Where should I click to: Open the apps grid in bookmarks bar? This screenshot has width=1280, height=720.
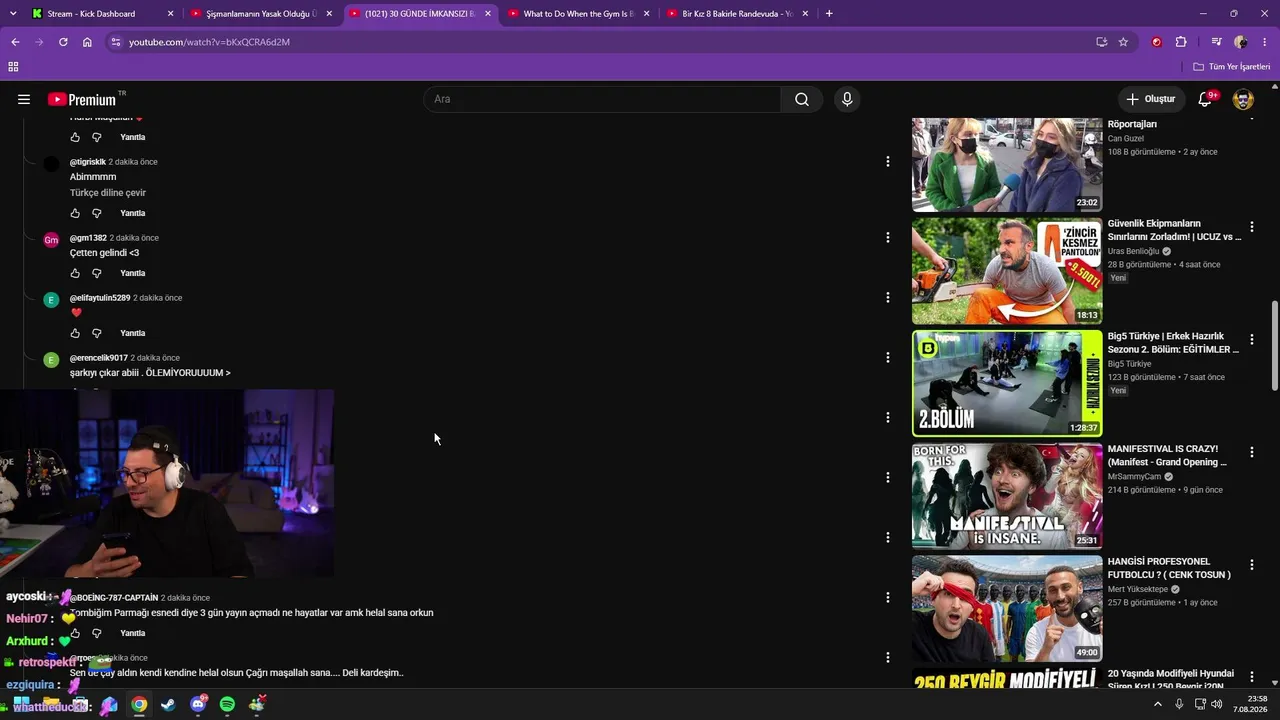tap(13, 67)
